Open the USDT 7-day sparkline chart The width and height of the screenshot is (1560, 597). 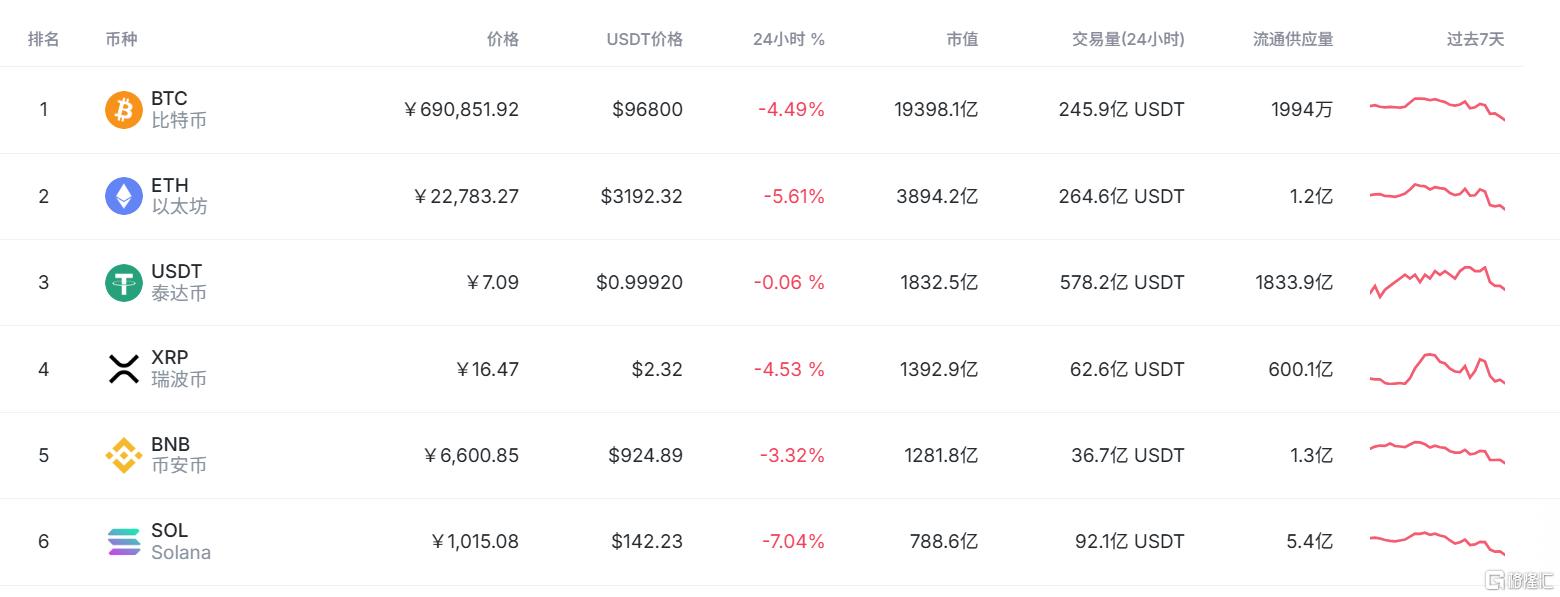(1436, 282)
